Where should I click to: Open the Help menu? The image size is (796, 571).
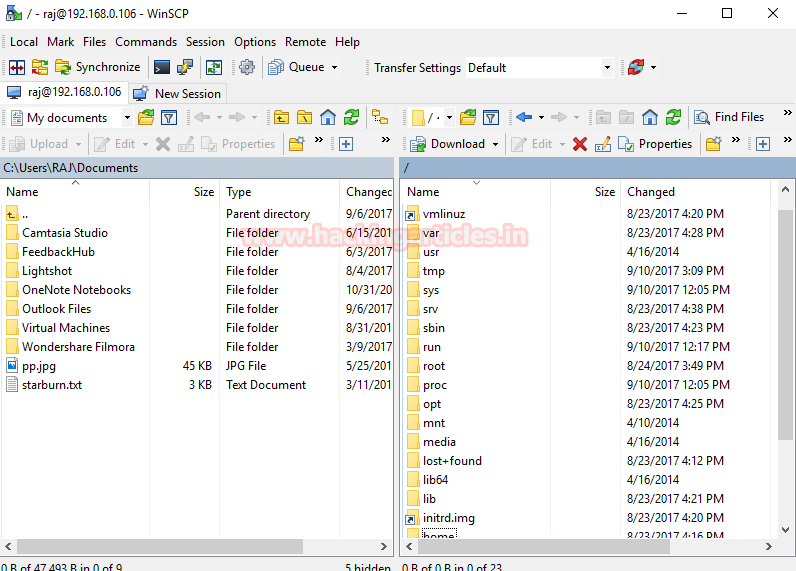point(347,42)
